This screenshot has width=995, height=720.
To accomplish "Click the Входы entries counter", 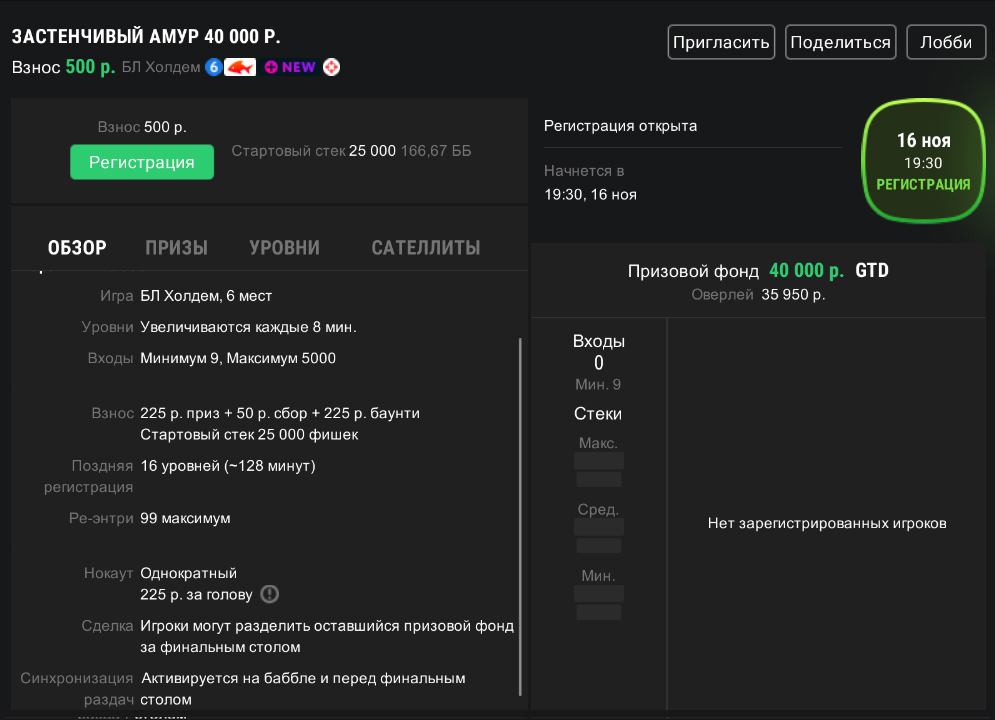I will [598, 352].
